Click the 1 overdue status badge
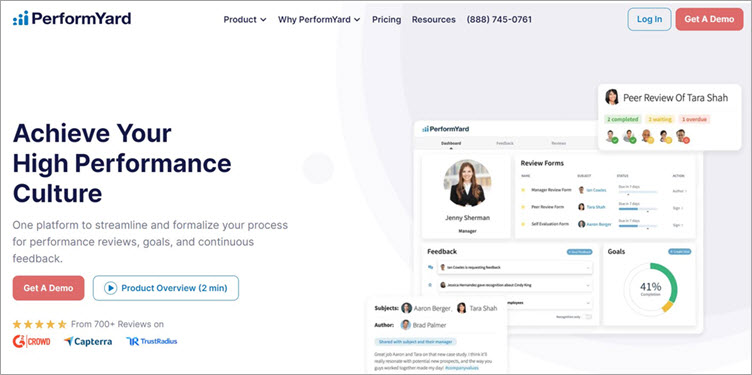The image size is (752, 375). coord(694,119)
